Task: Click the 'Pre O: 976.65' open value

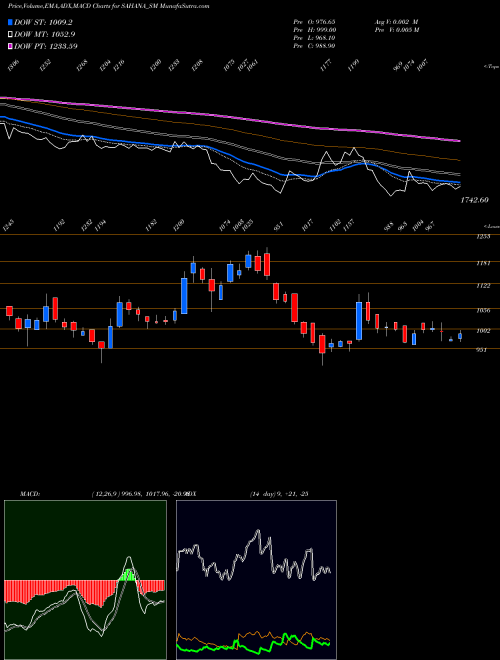Action: 314,21
